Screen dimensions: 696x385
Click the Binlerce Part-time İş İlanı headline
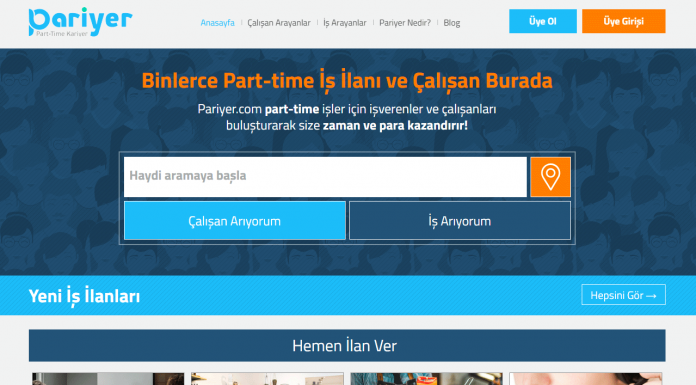[347, 81]
